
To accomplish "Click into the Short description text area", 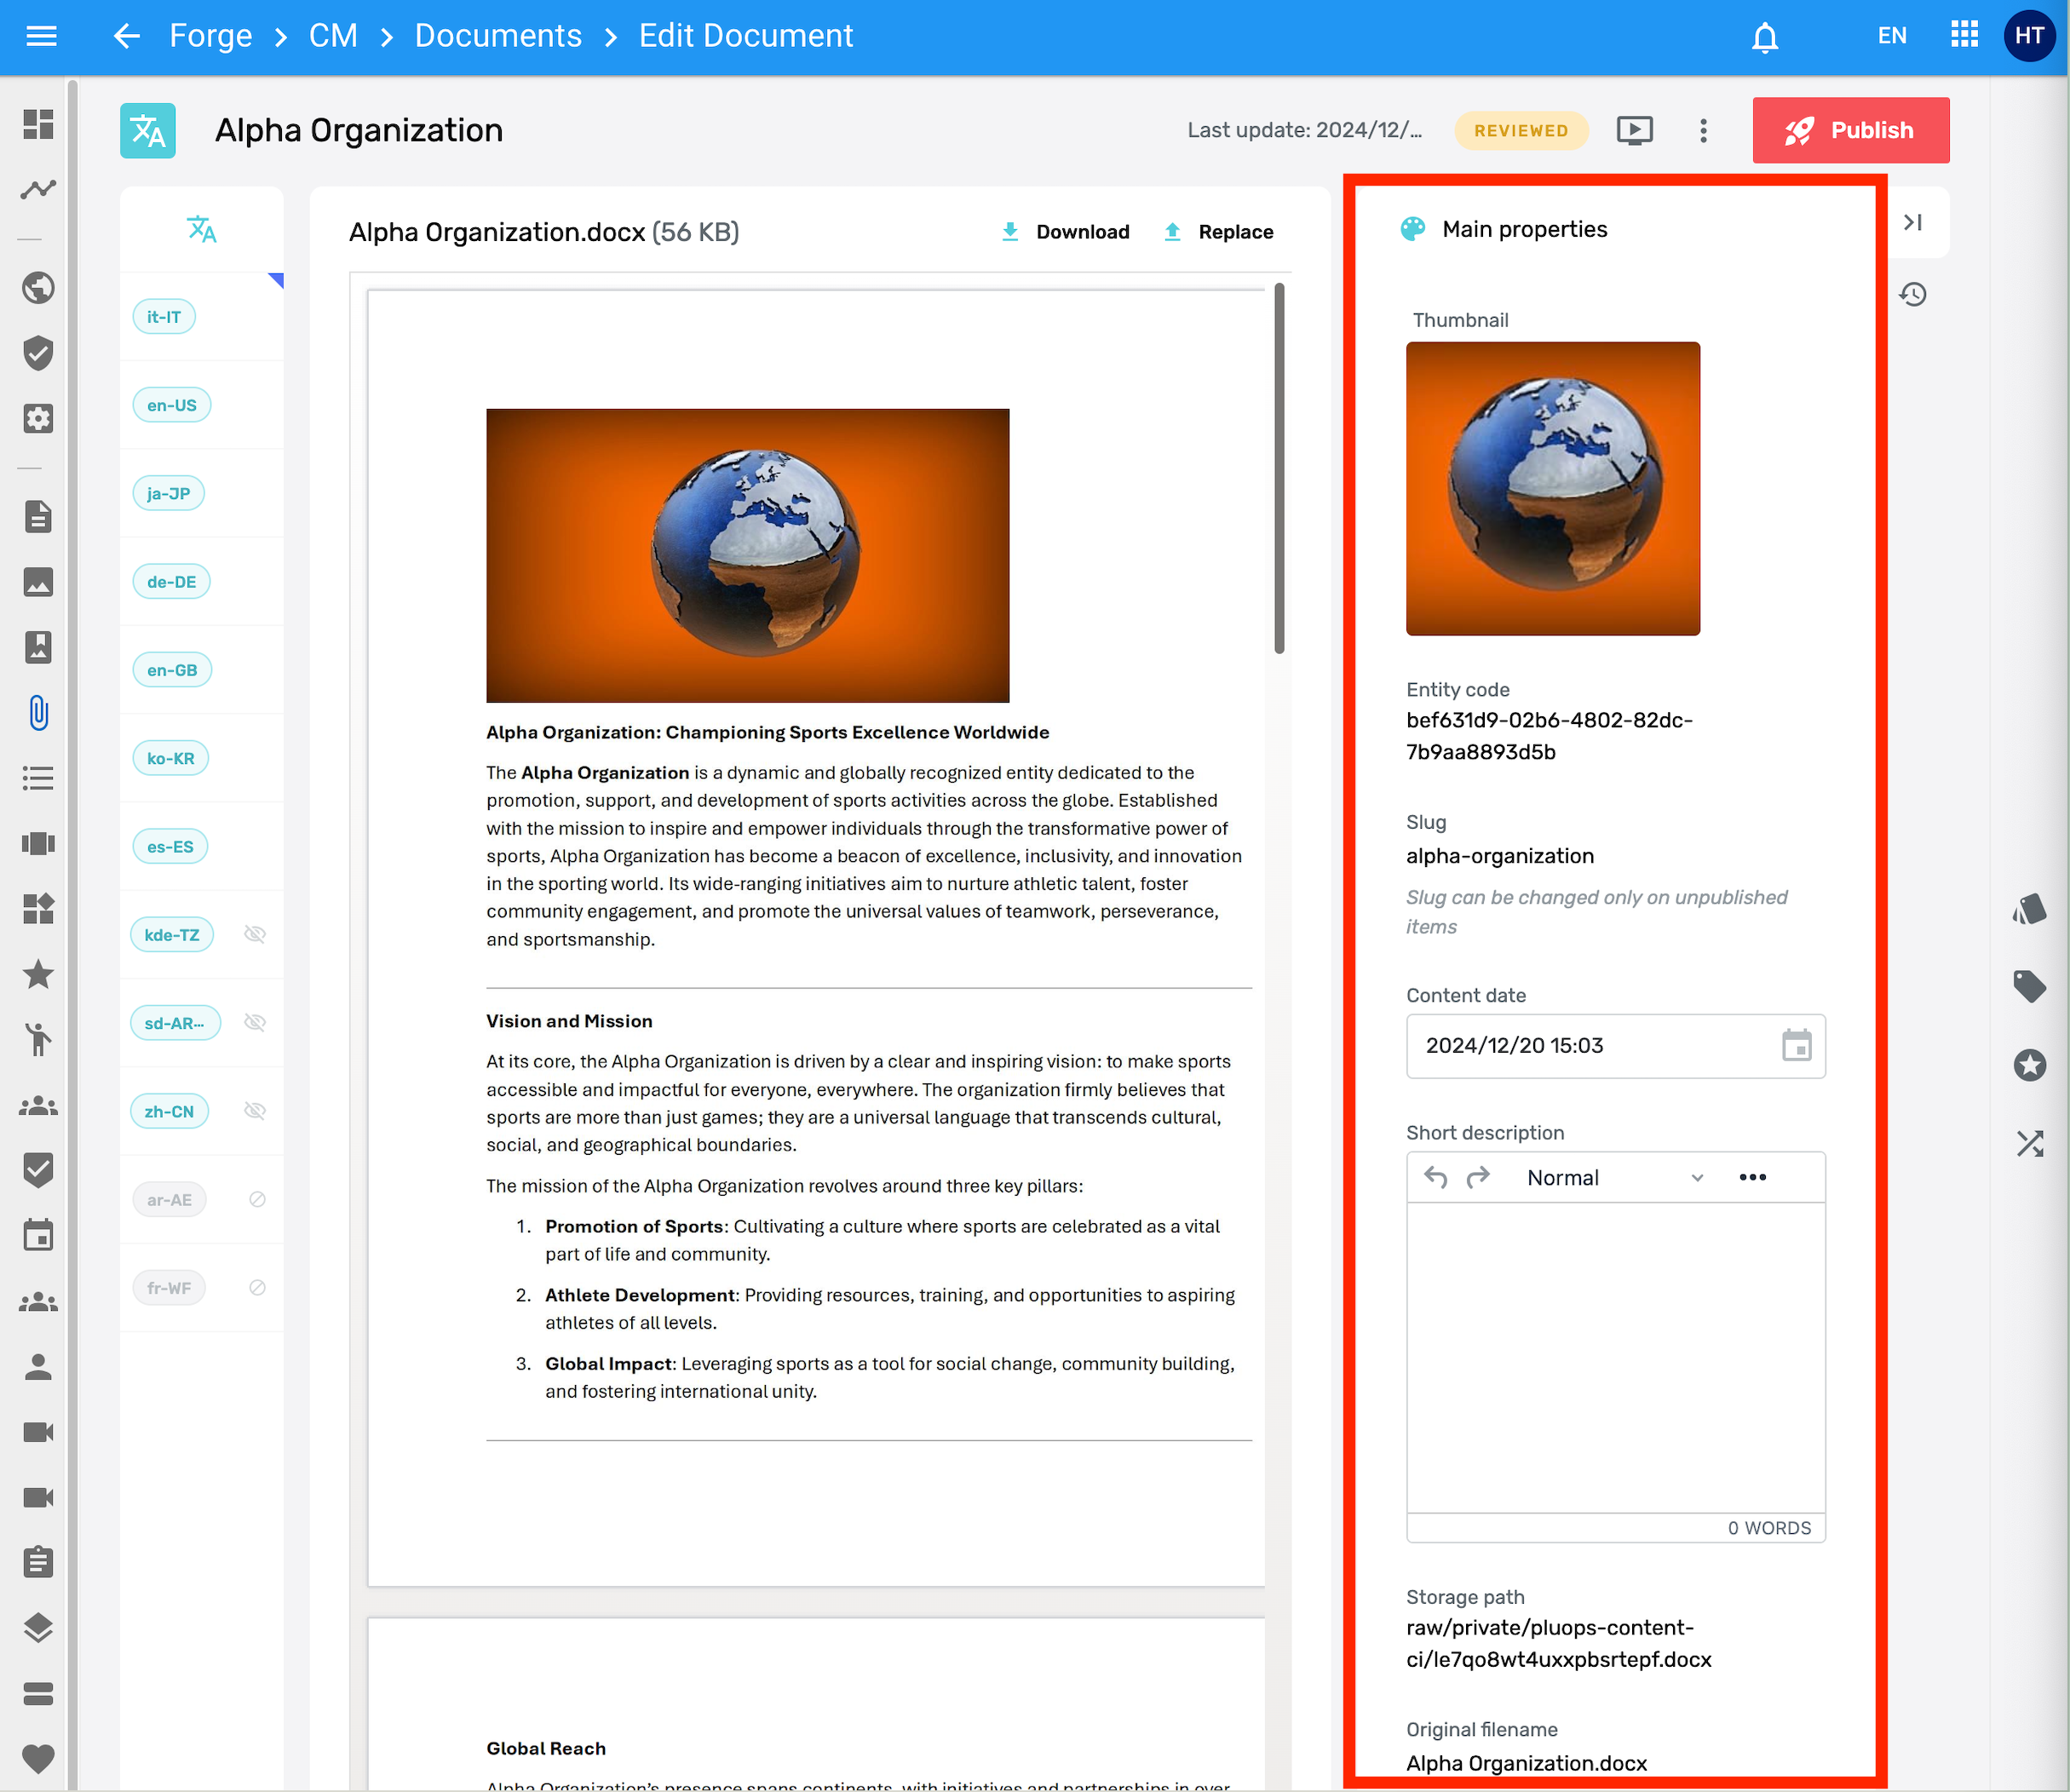I will click(x=1615, y=1357).
